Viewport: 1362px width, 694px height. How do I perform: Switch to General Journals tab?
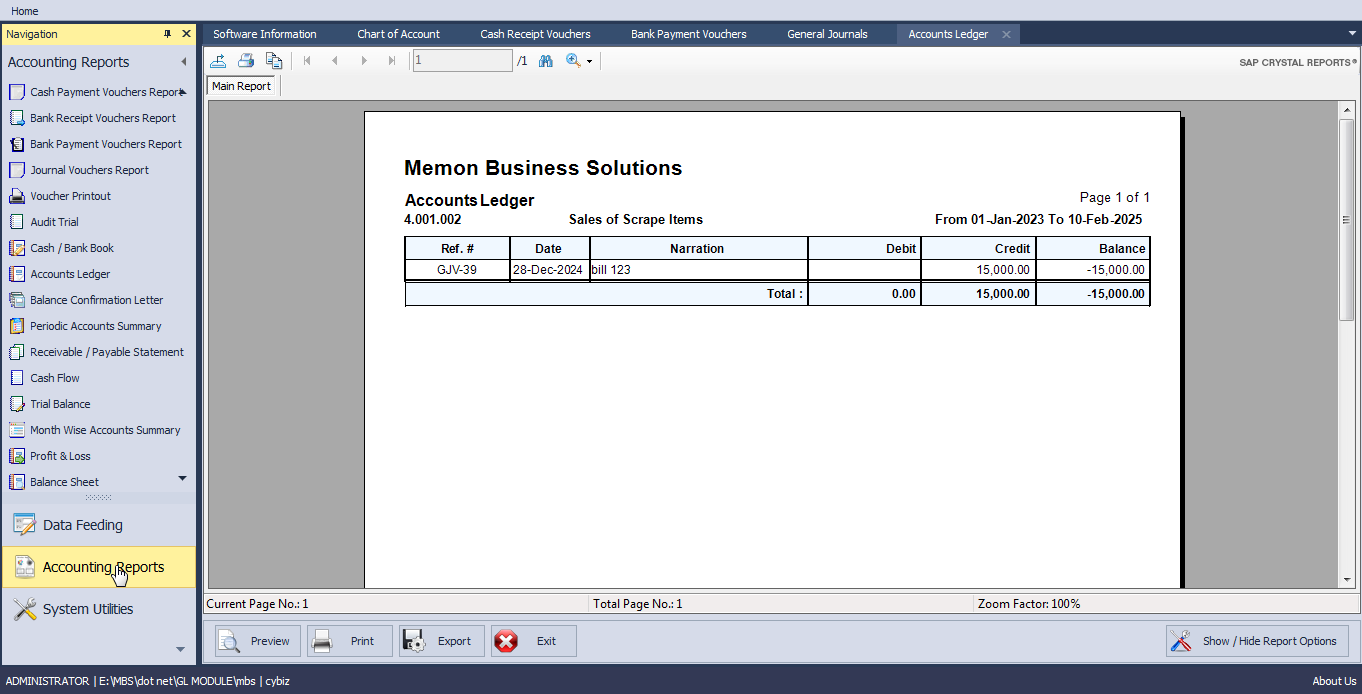(827, 34)
